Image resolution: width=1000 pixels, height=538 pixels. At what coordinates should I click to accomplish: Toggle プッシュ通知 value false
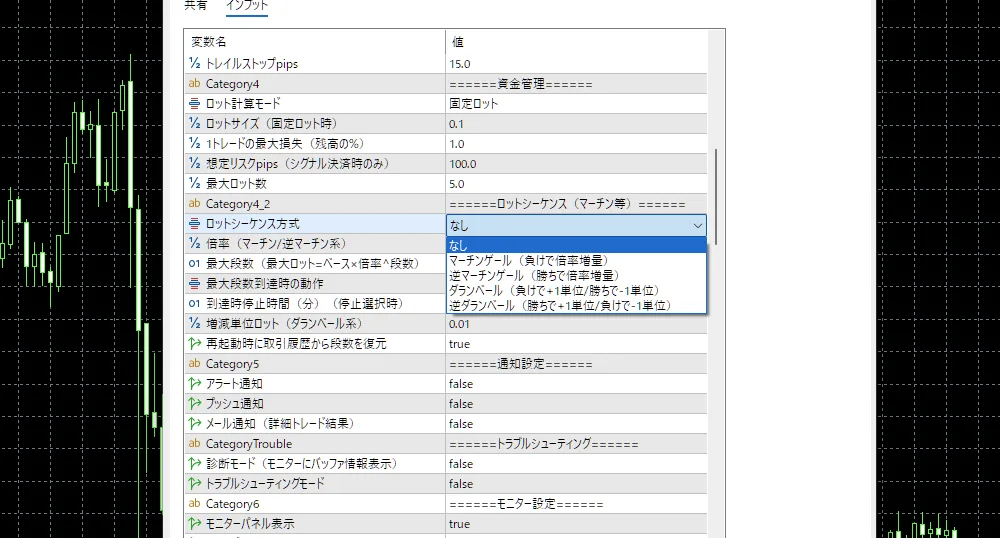[576, 404]
